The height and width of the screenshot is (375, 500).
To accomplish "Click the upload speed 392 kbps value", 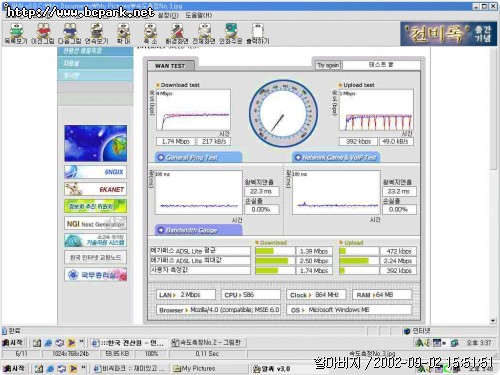I will [x=358, y=141].
